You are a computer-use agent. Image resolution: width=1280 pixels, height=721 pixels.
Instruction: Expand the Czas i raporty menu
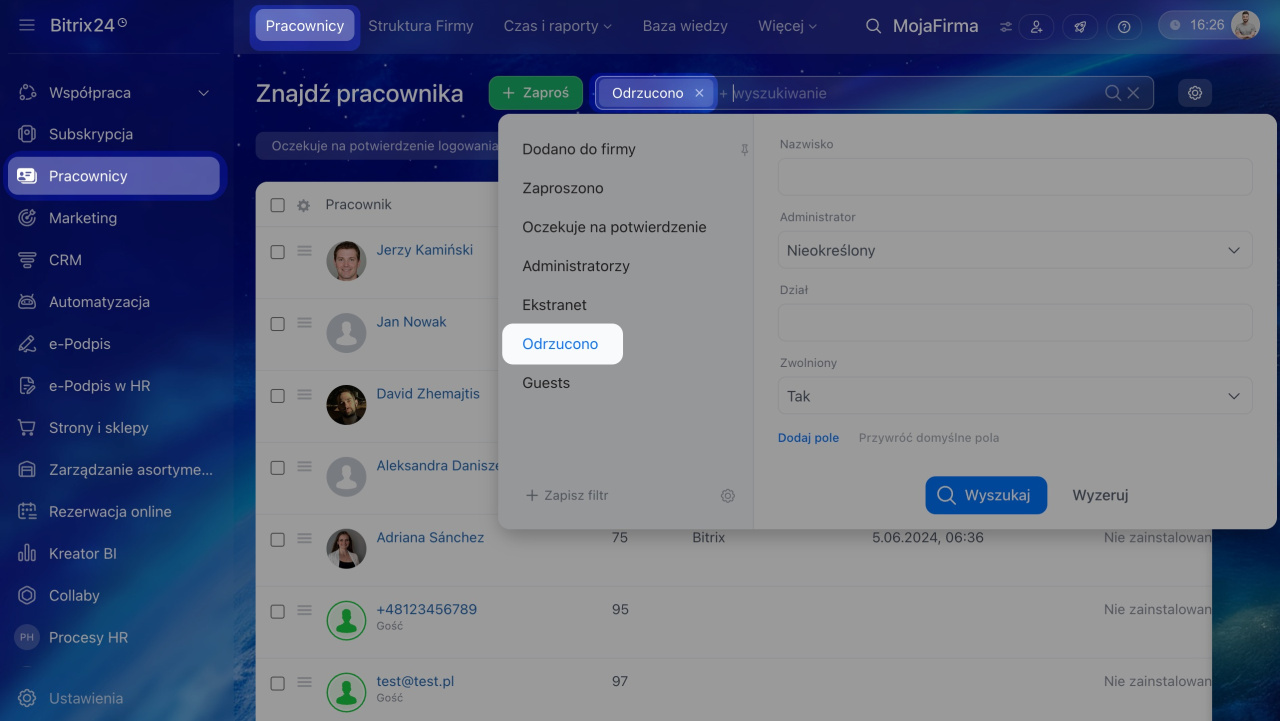(x=558, y=26)
